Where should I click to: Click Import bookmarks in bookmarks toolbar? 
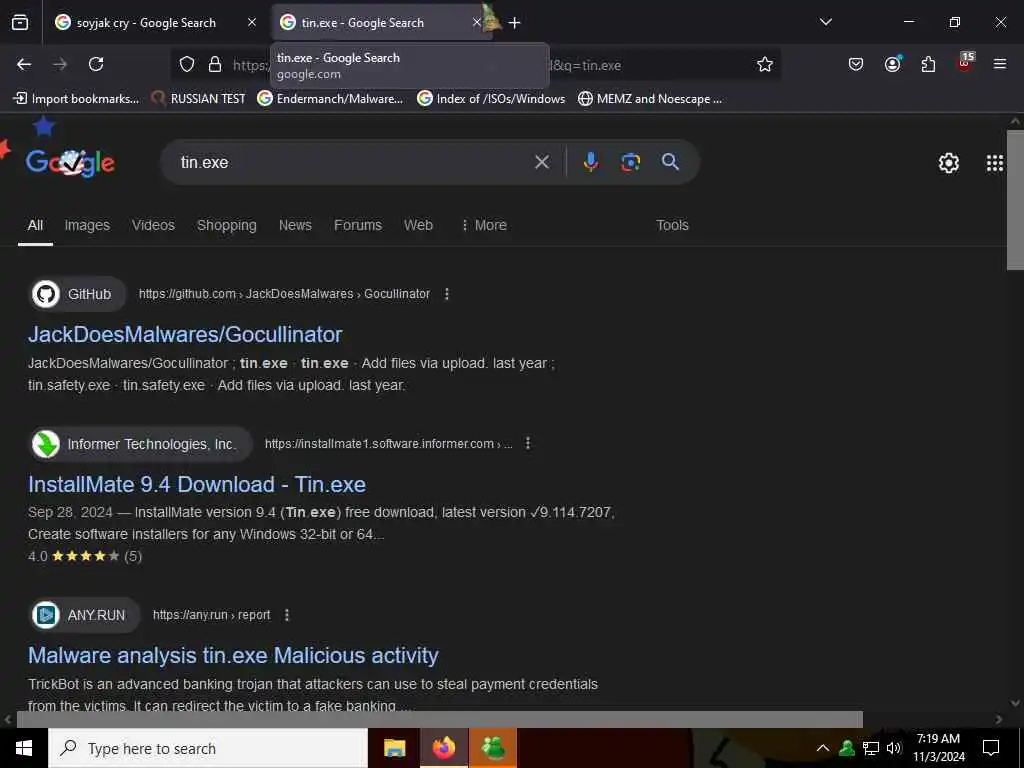pos(76,99)
